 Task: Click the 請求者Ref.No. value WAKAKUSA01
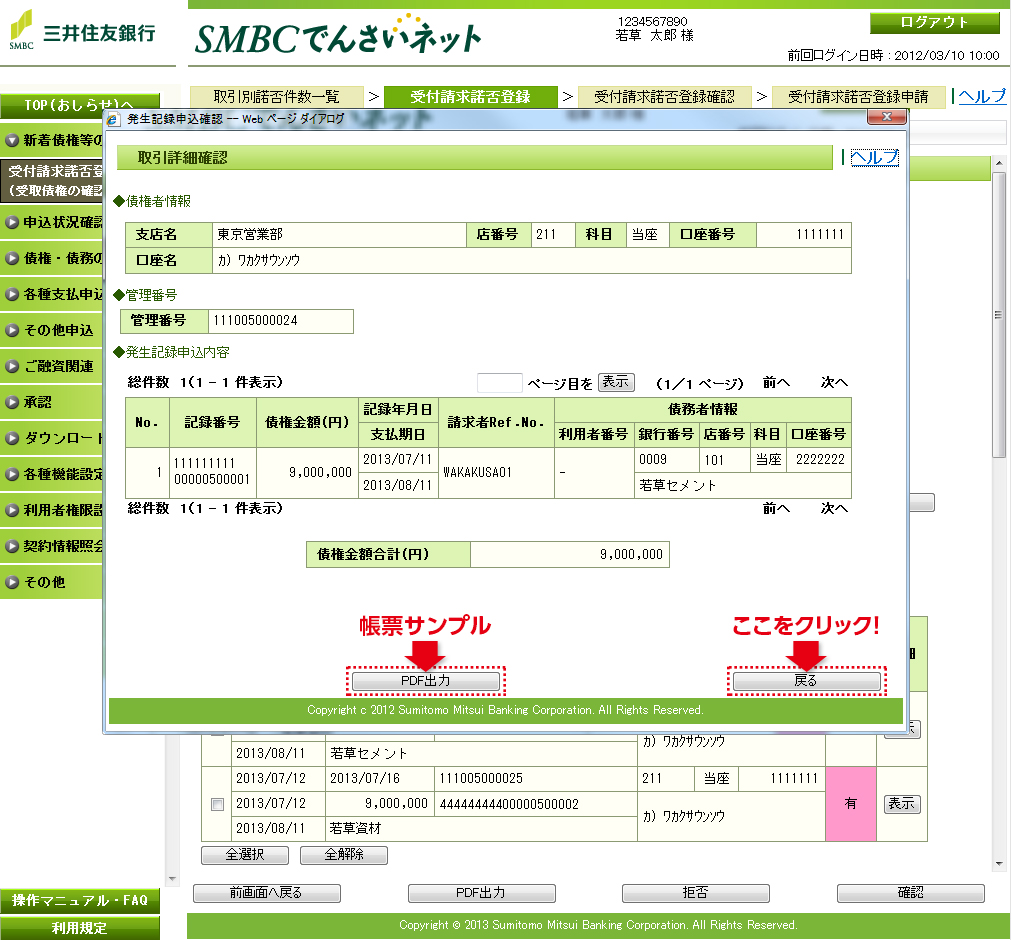pos(478,473)
